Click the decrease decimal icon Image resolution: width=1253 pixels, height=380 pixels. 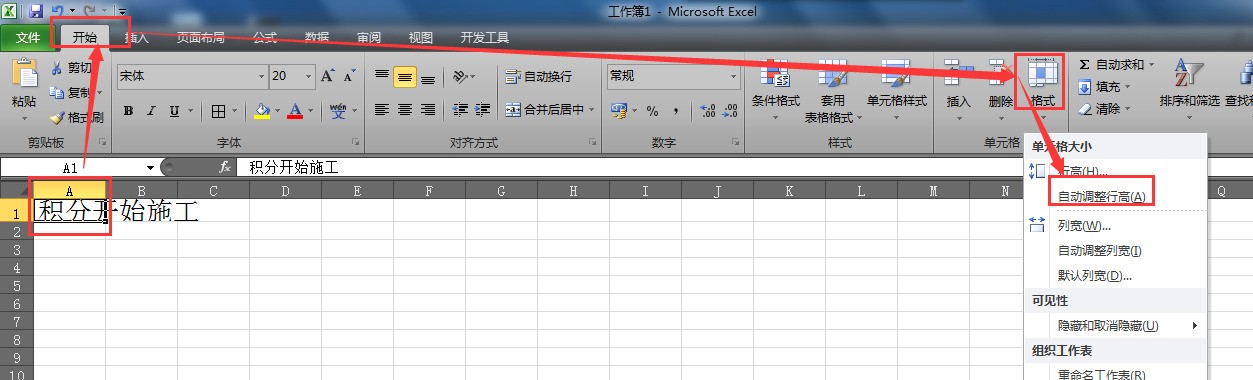click(730, 111)
